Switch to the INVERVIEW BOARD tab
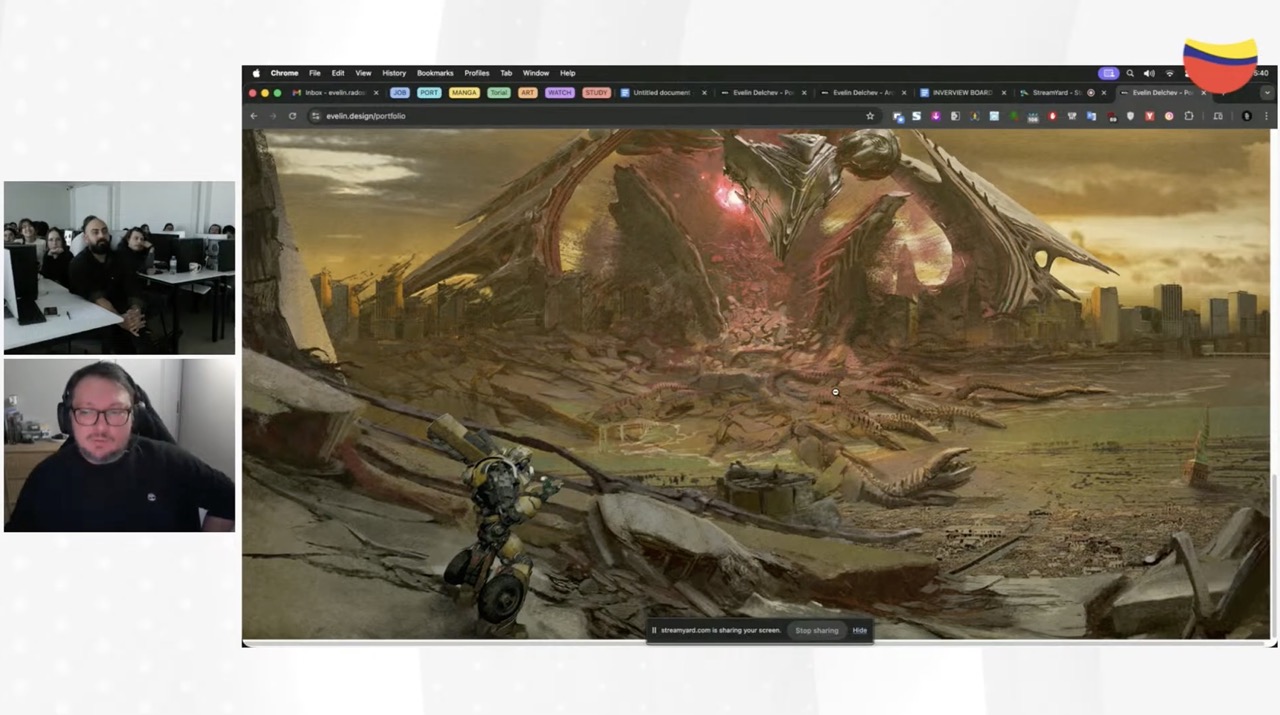The height and width of the screenshot is (715, 1280). point(960,93)
